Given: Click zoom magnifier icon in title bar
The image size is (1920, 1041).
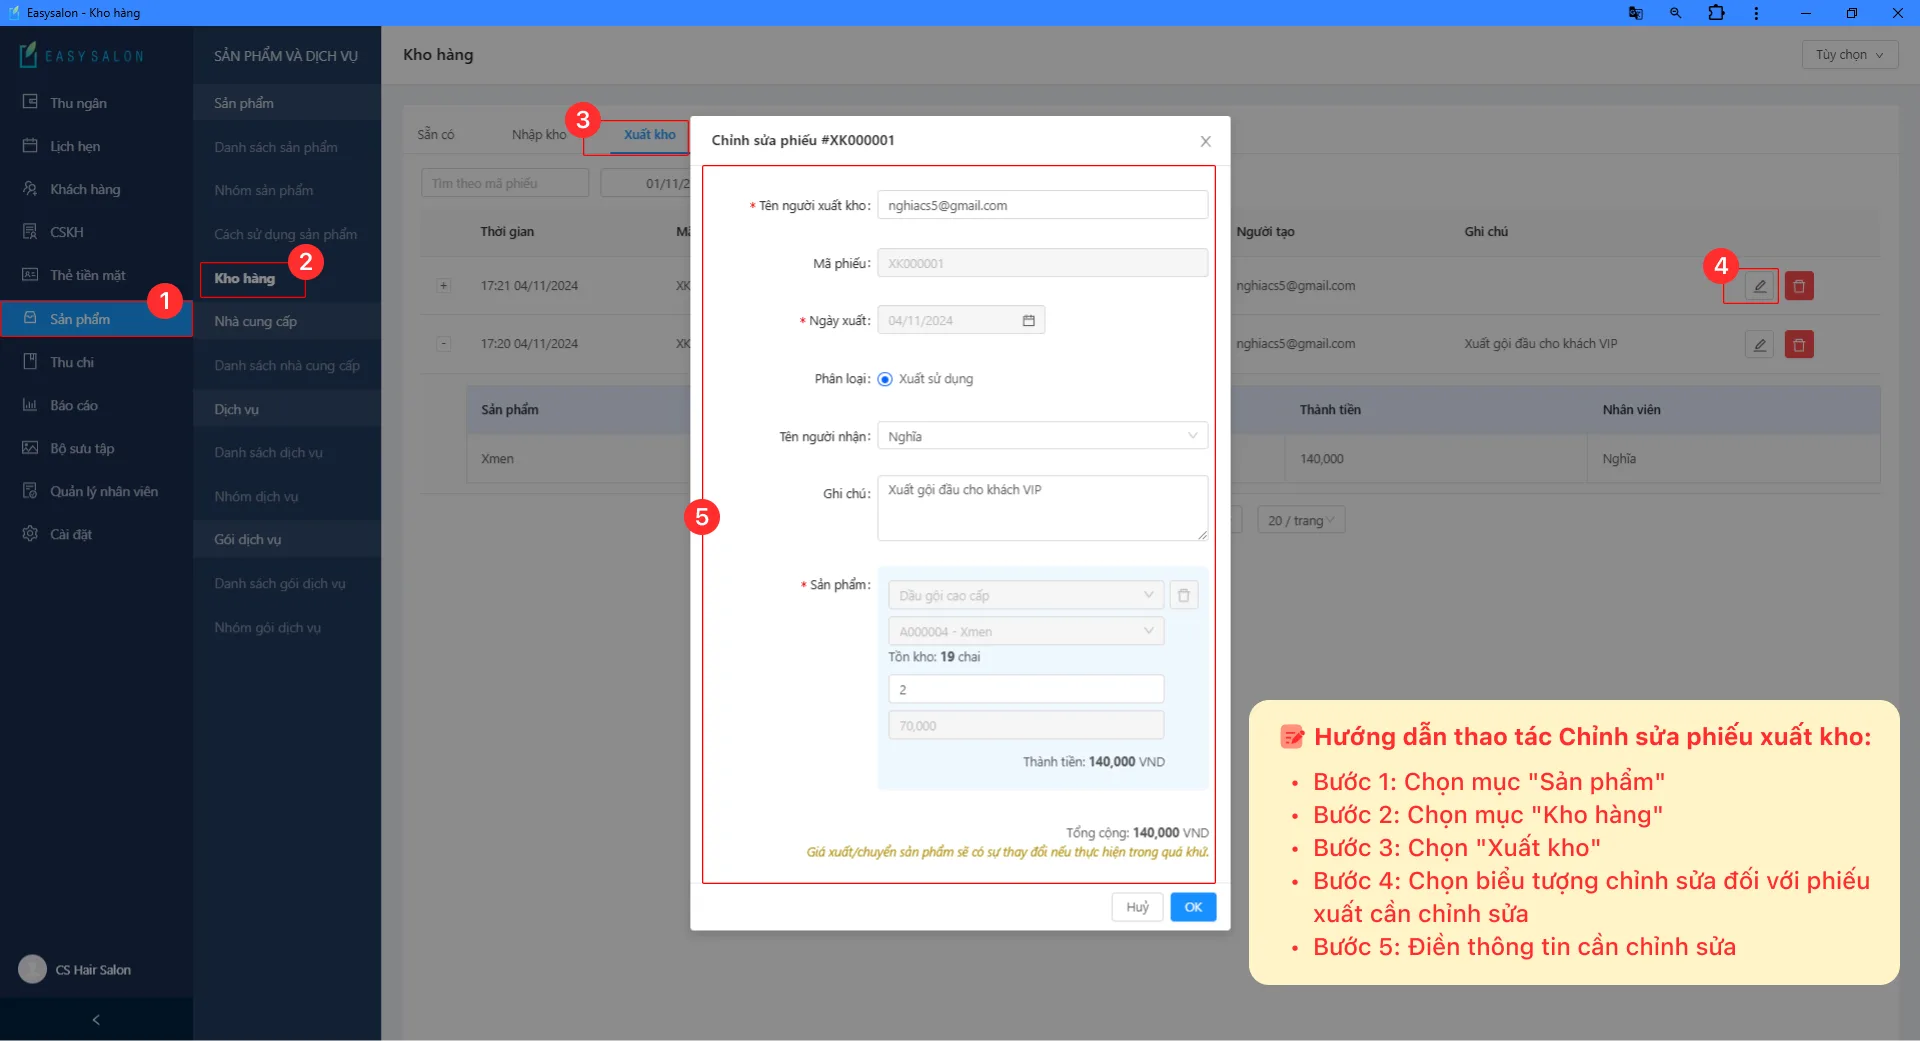Looking at the screenshot, I should [1676, 13].
